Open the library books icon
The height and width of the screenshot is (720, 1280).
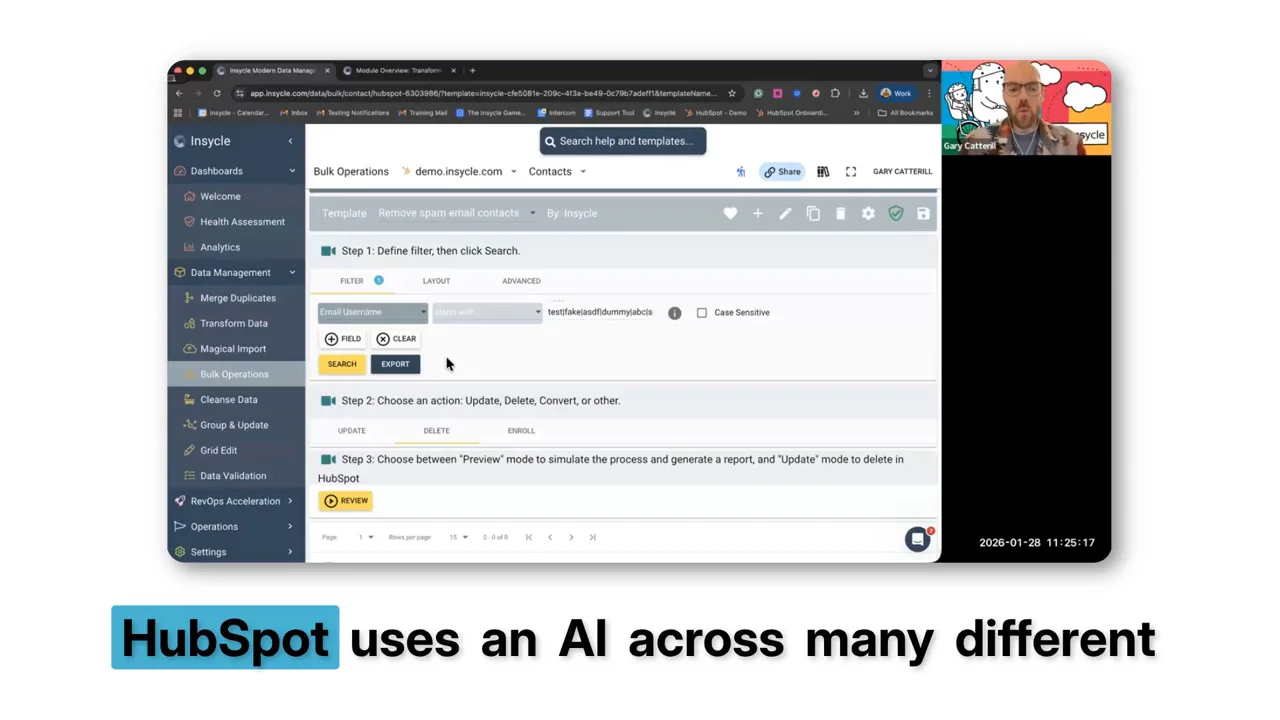823,172
